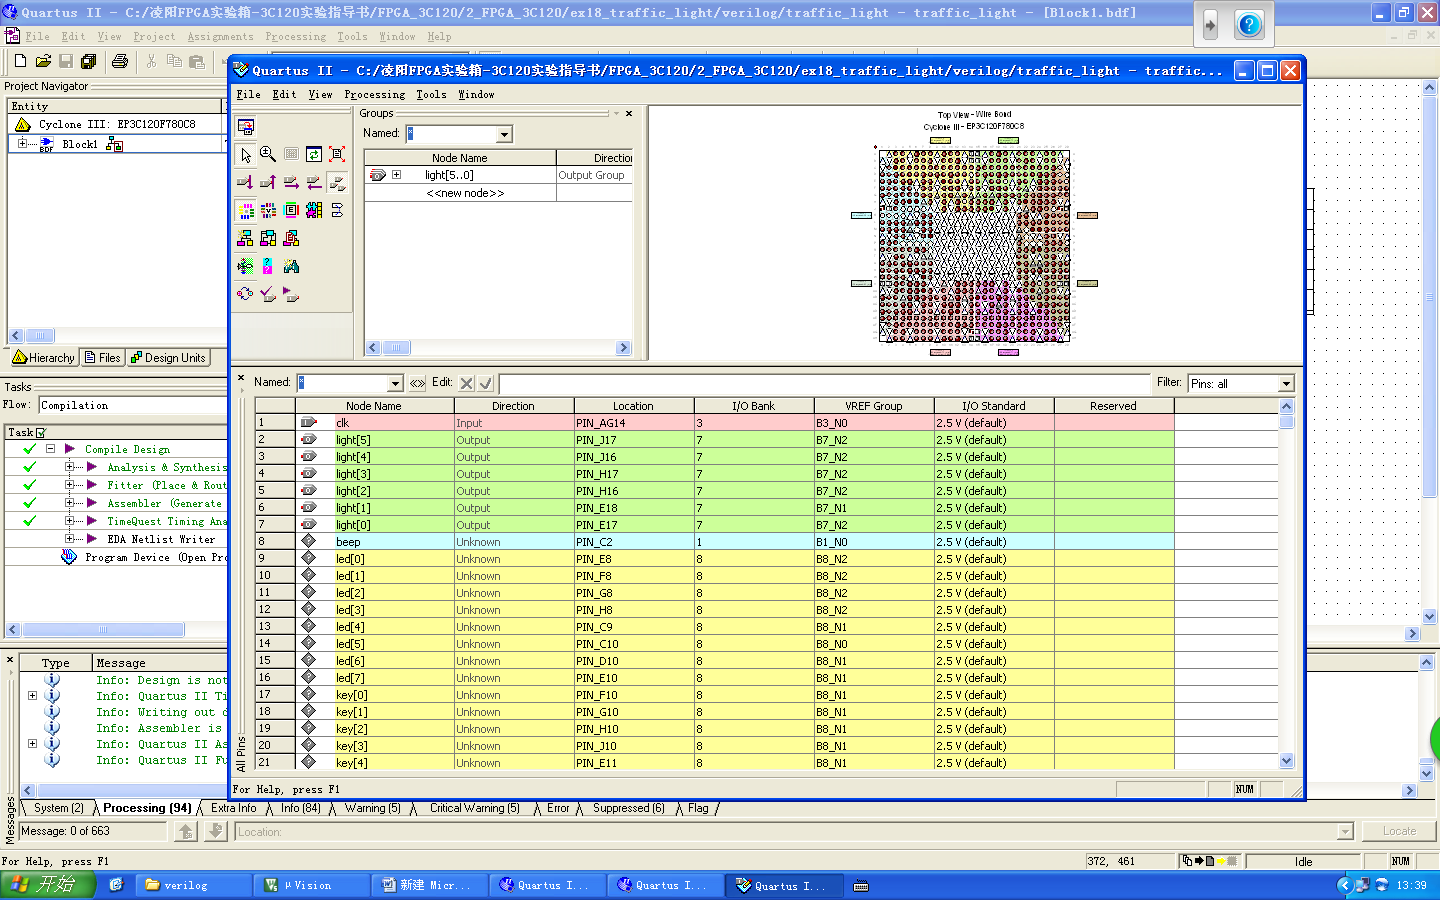Switch to the Critical Warning (5) messages tab
This screenshot has width=1440, height=900.
tap(474, 808)
